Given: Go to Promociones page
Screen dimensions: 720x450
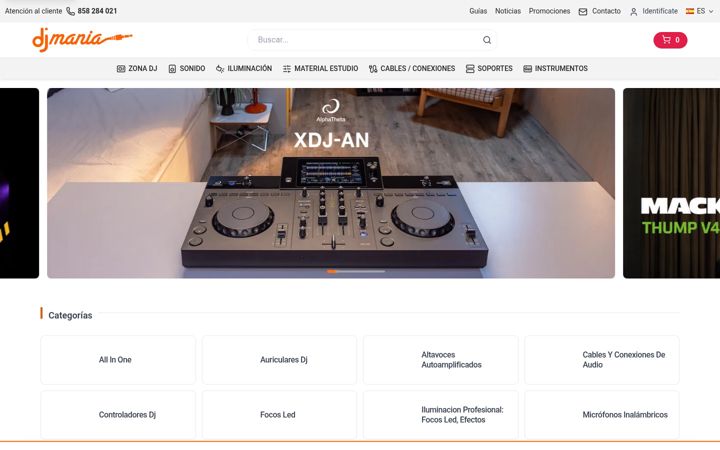Looking at the screenshot, I should pos(549,11).
